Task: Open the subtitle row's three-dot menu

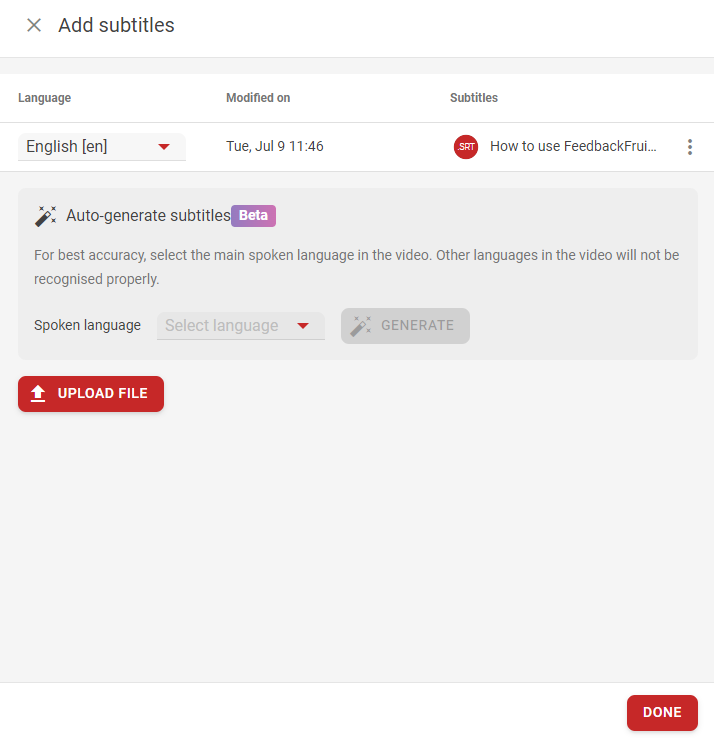Action: point(690,147)
